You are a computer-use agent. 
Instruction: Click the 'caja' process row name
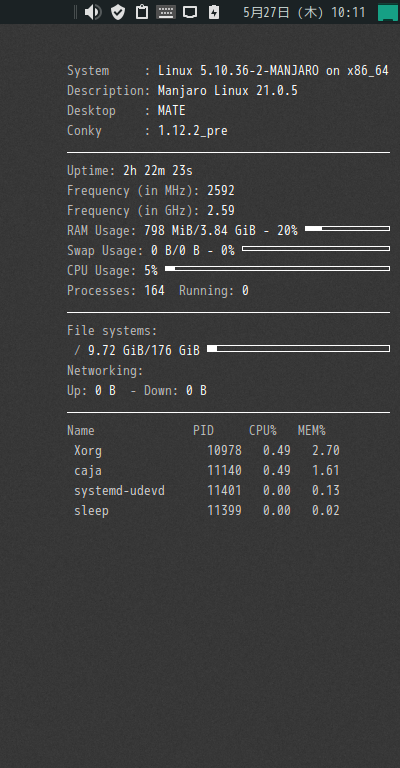pos(88,471)
